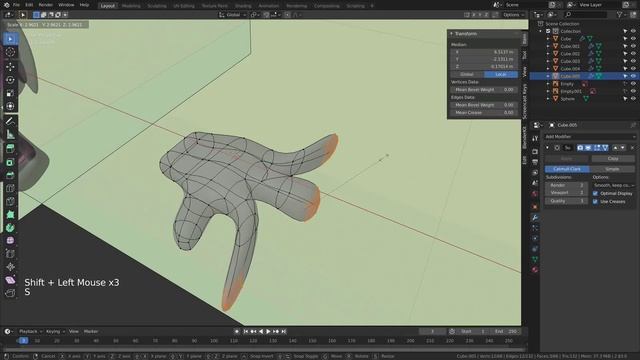Pick the Rotate tool
The image size is (640, 360).
[x=10, y=80]
